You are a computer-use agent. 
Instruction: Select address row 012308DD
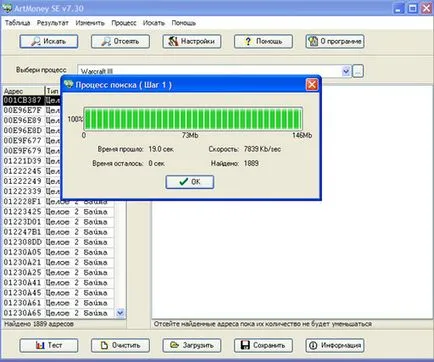point(58,242)
